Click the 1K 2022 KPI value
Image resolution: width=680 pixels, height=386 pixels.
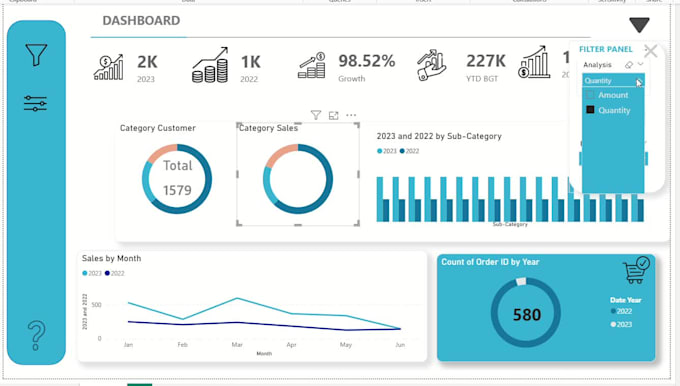(251, 62)
